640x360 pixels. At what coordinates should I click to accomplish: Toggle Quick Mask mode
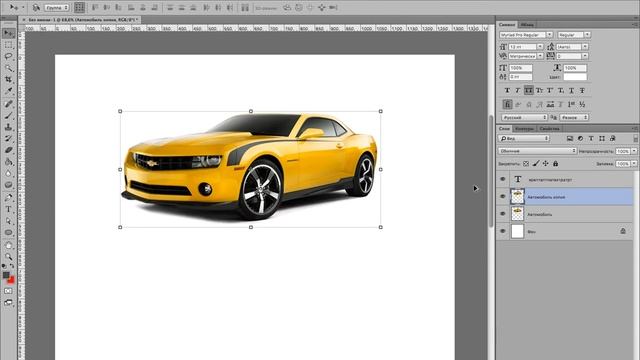tap(9, 291)
